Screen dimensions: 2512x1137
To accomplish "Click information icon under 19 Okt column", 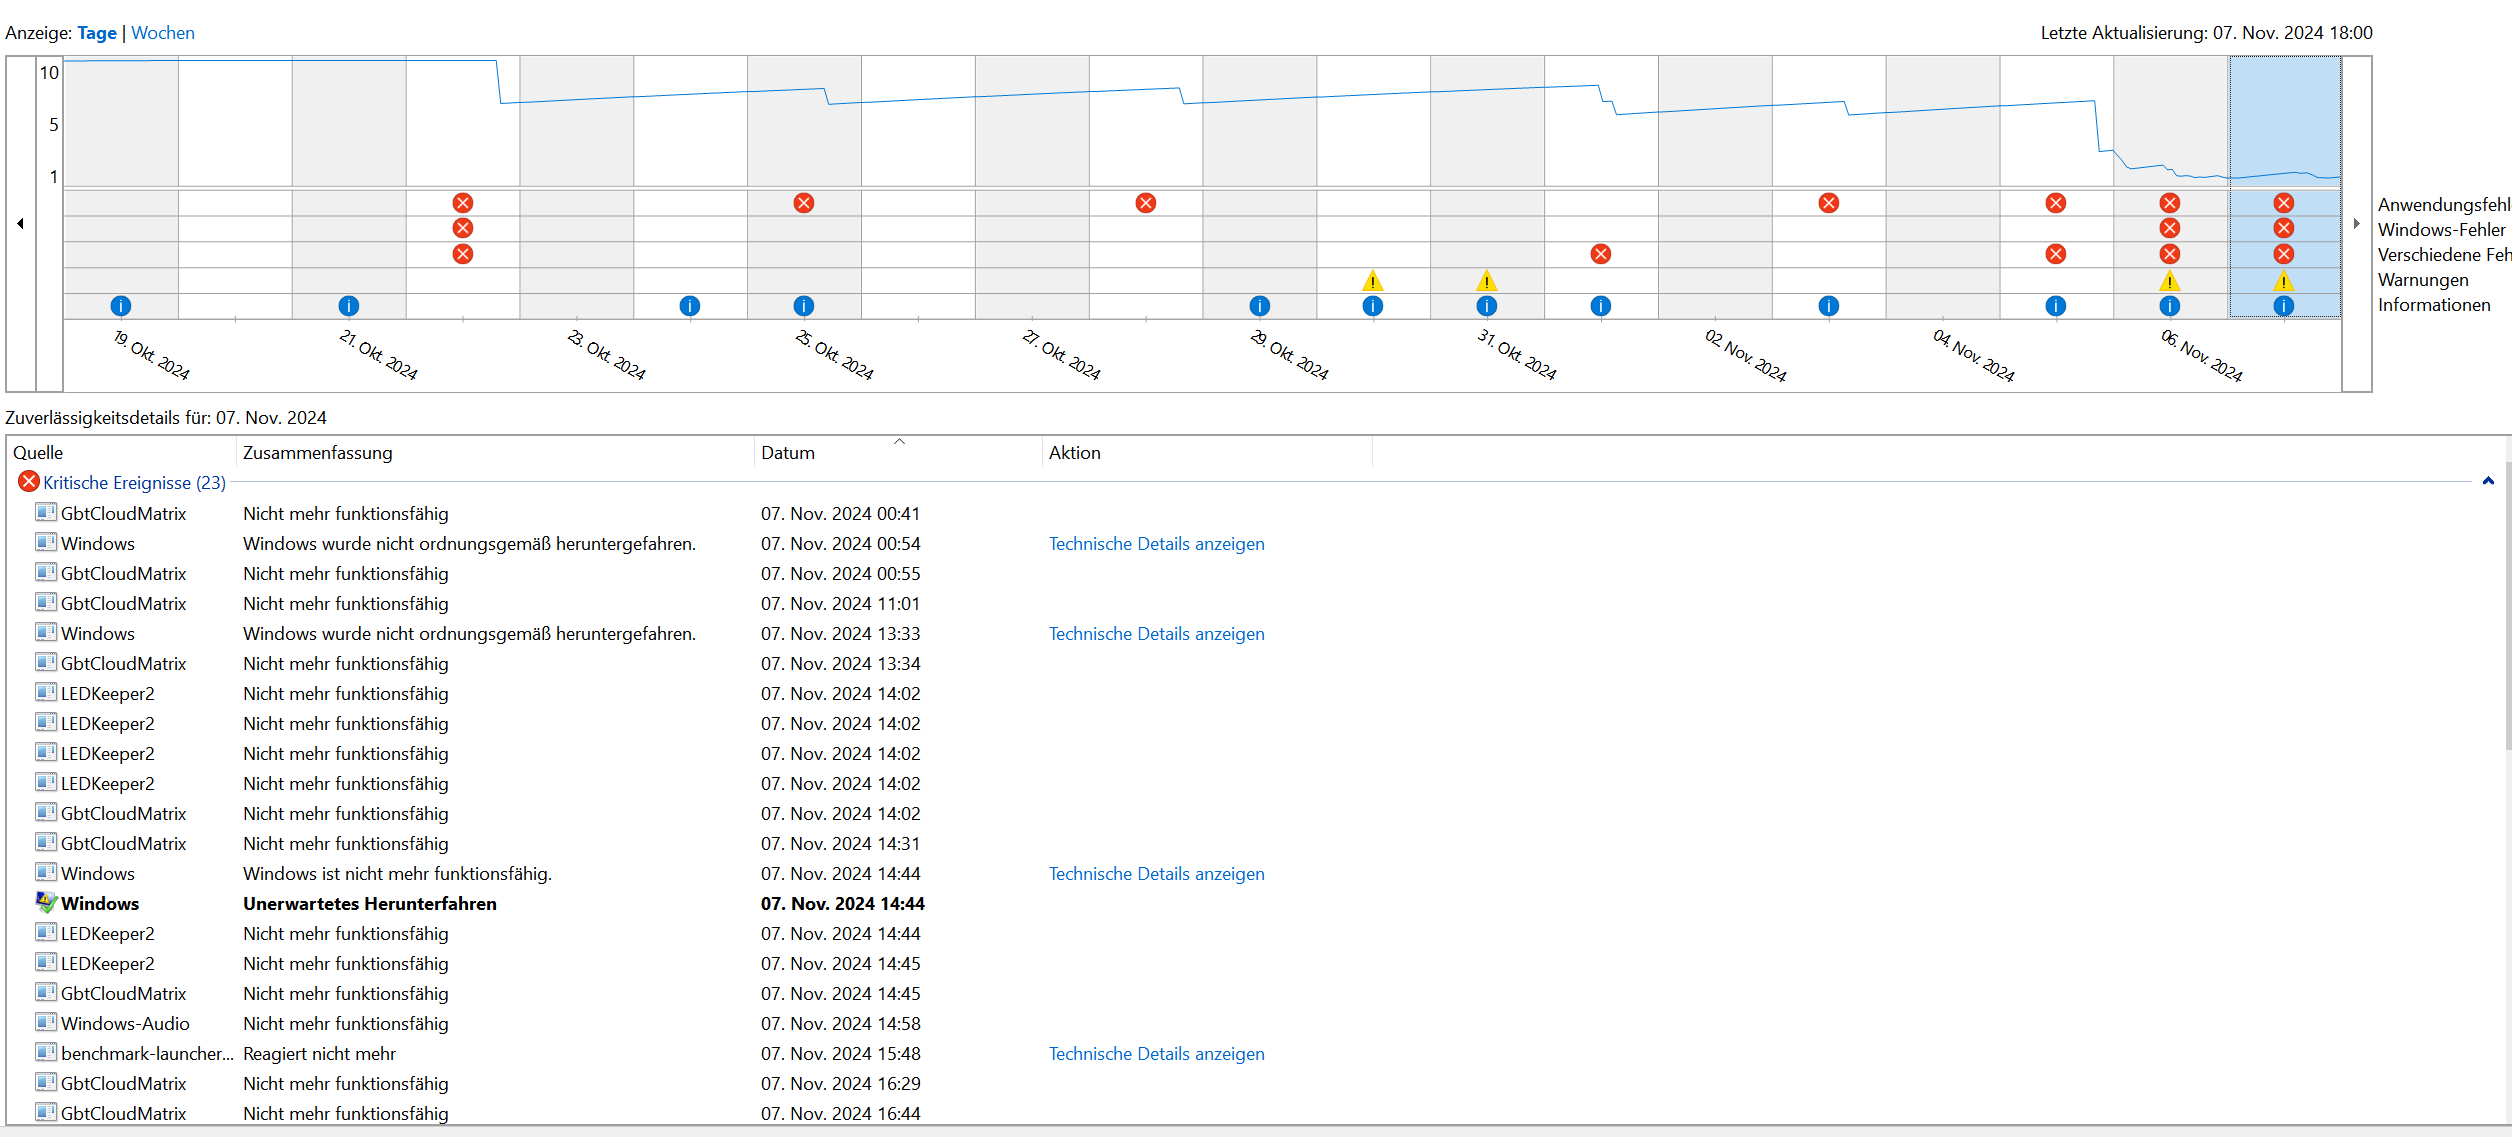I will (120, 306).
